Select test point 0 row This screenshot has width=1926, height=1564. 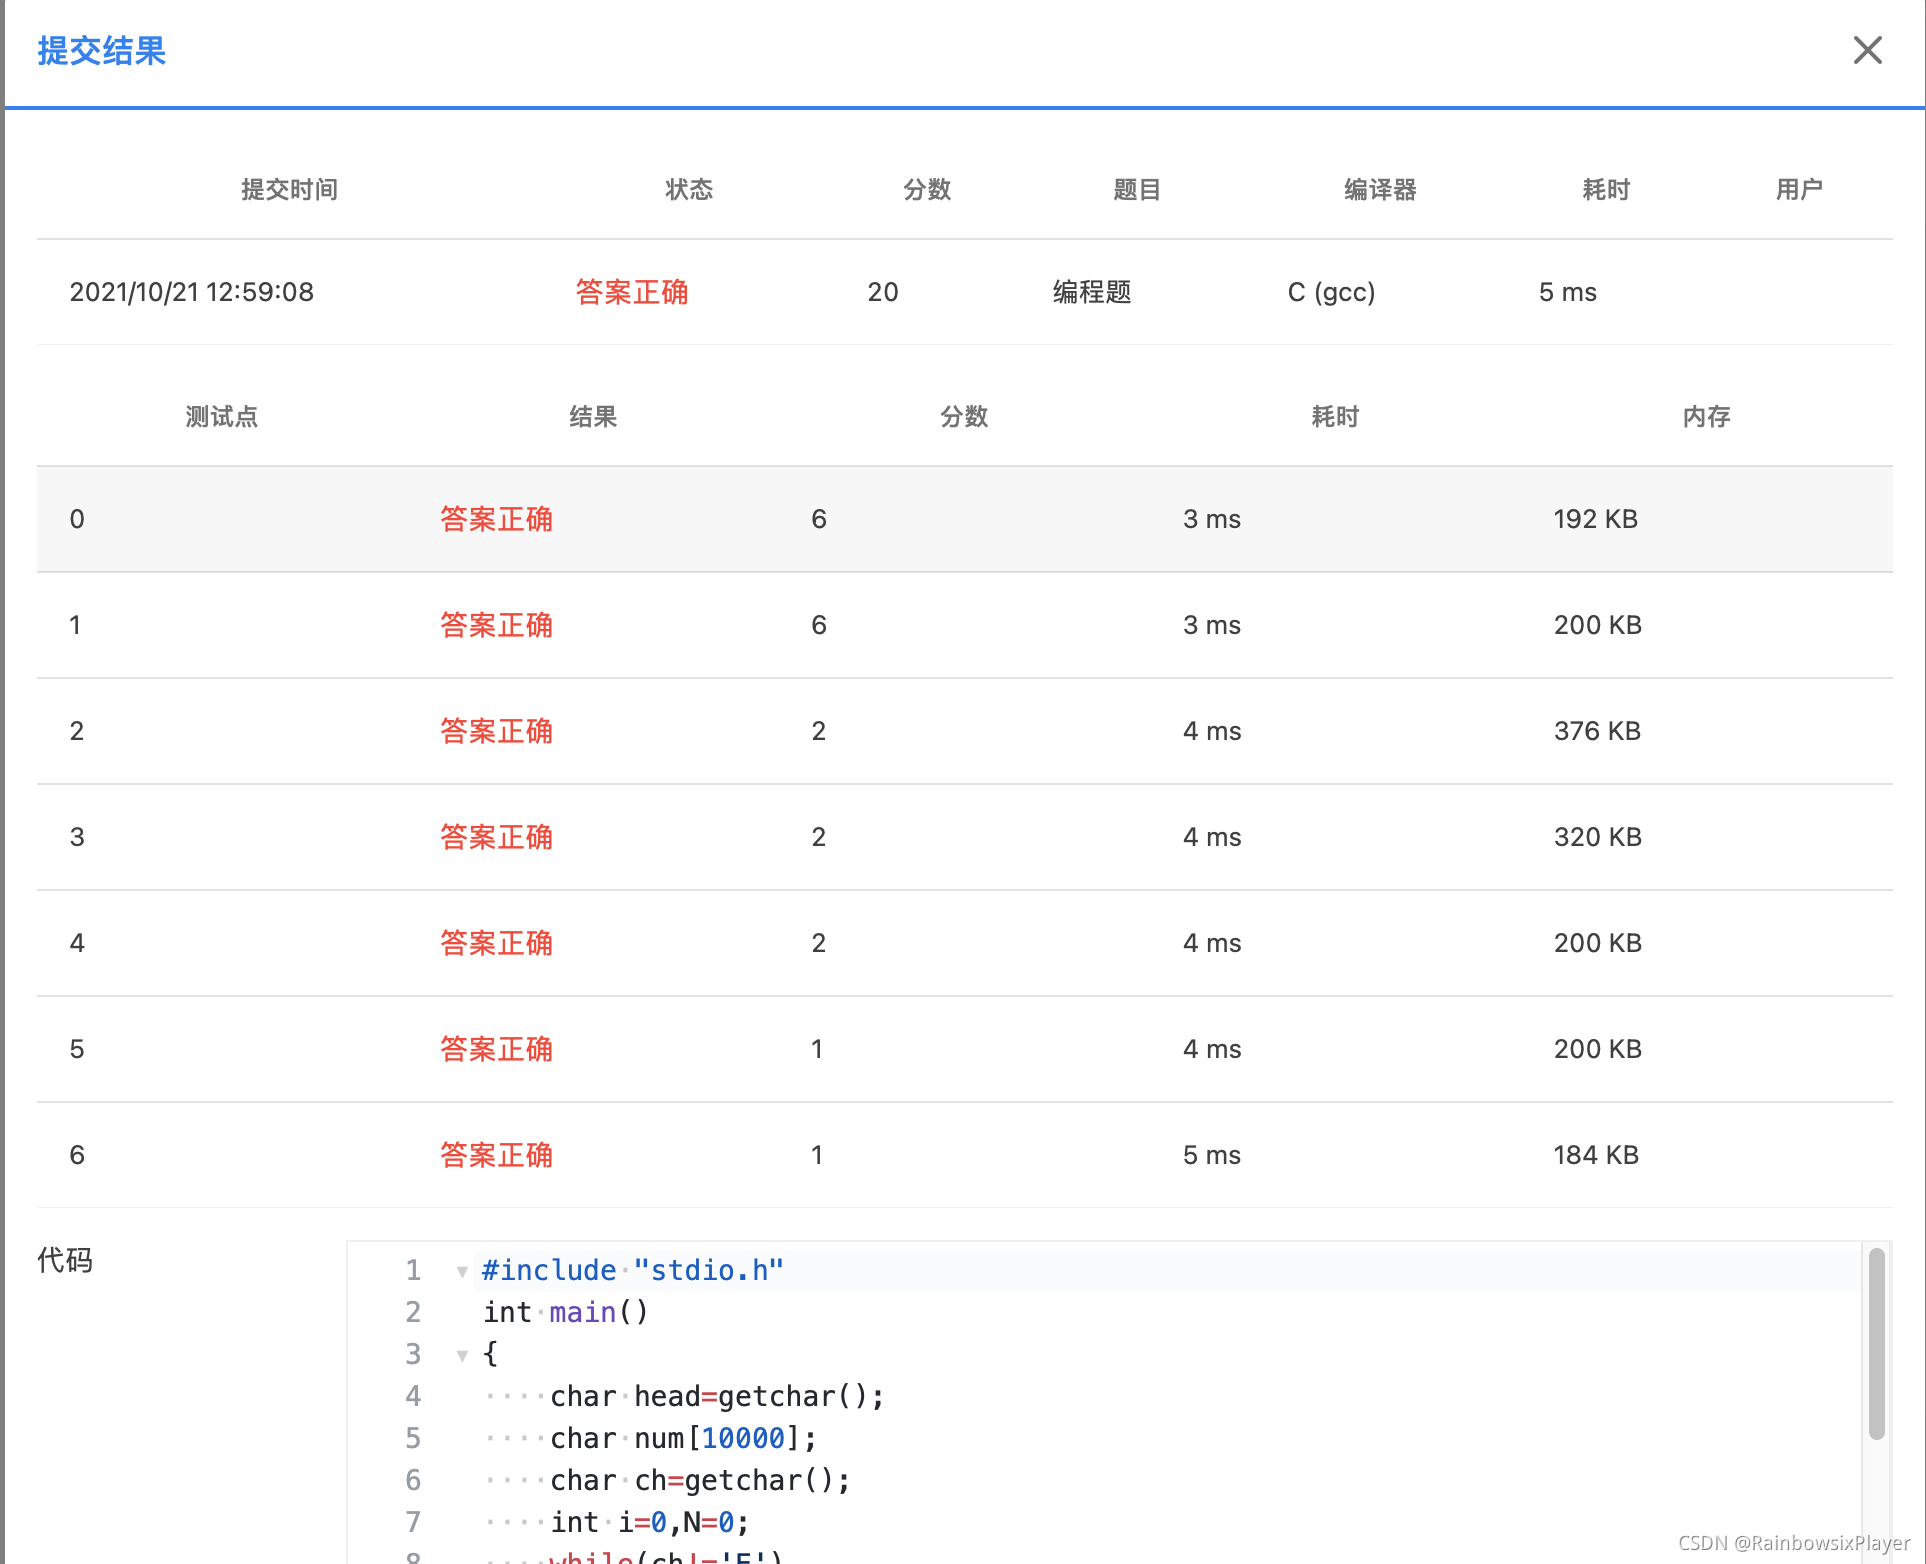(x=964, y=519)
